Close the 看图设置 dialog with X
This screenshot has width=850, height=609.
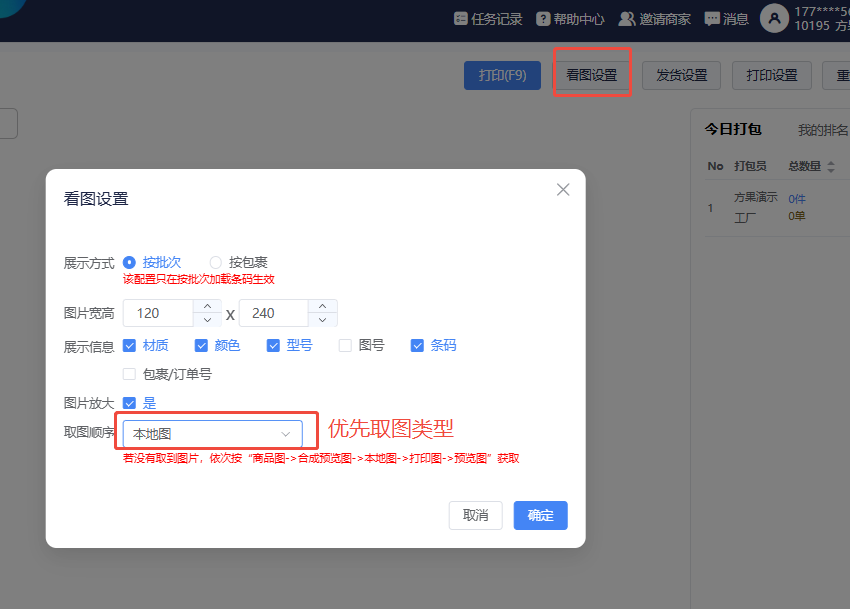[563, 189]
